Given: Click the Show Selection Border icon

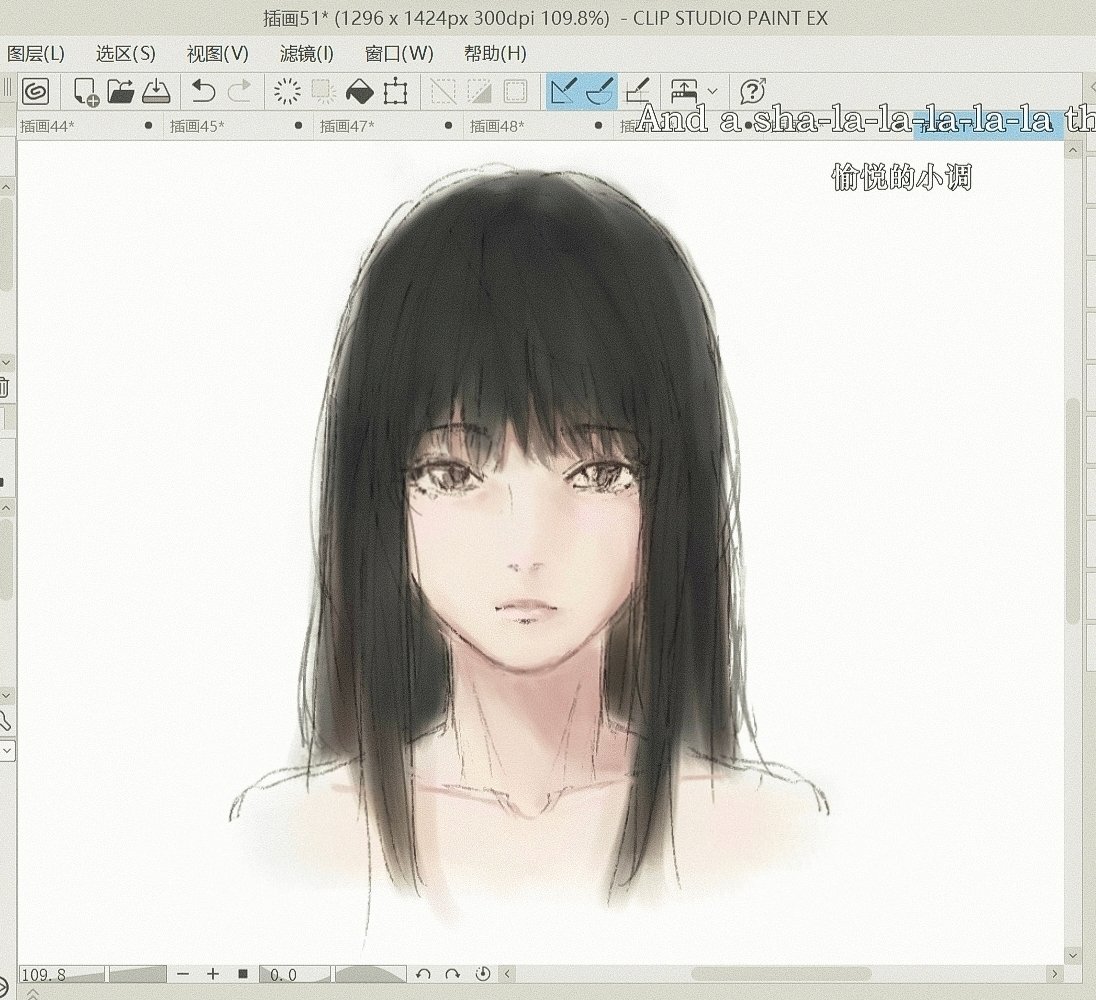Looking at the screenshot, I should pos(516,92).
